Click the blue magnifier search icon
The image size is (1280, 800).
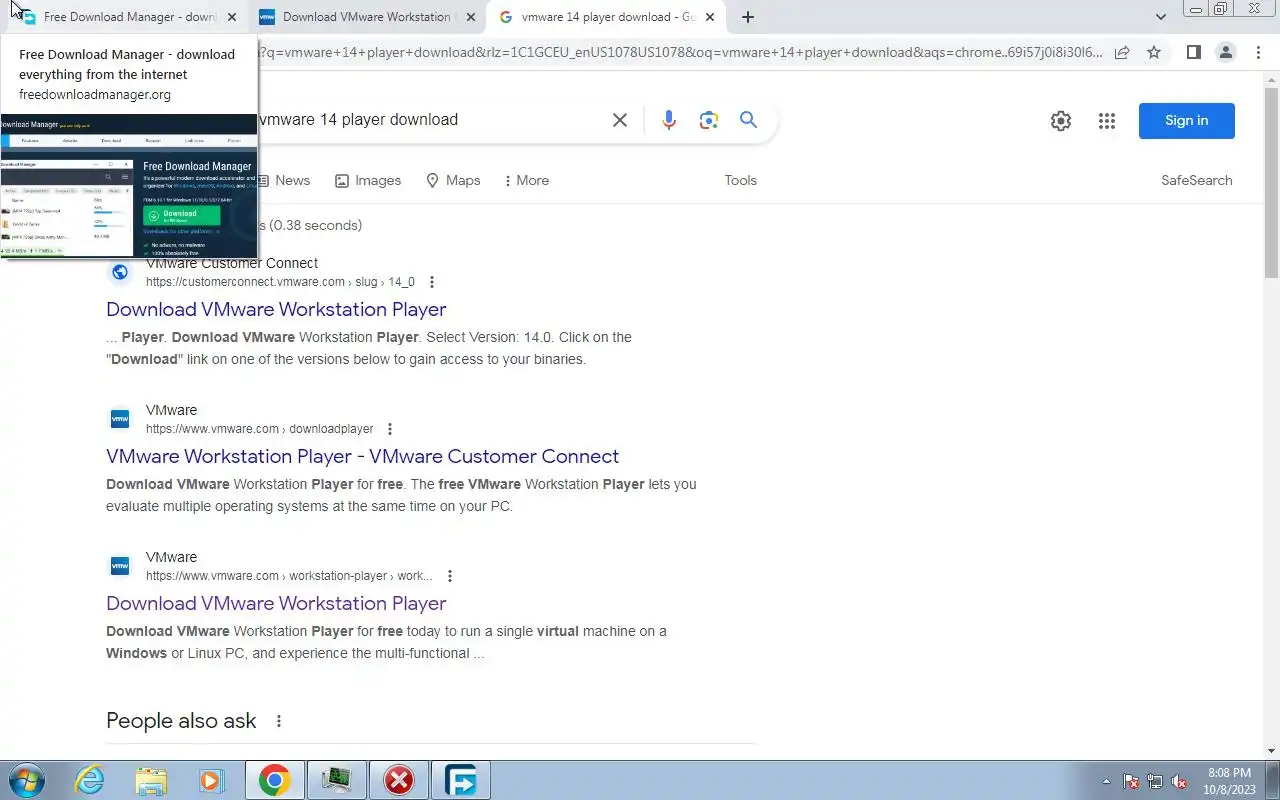[x=748, y=120]
